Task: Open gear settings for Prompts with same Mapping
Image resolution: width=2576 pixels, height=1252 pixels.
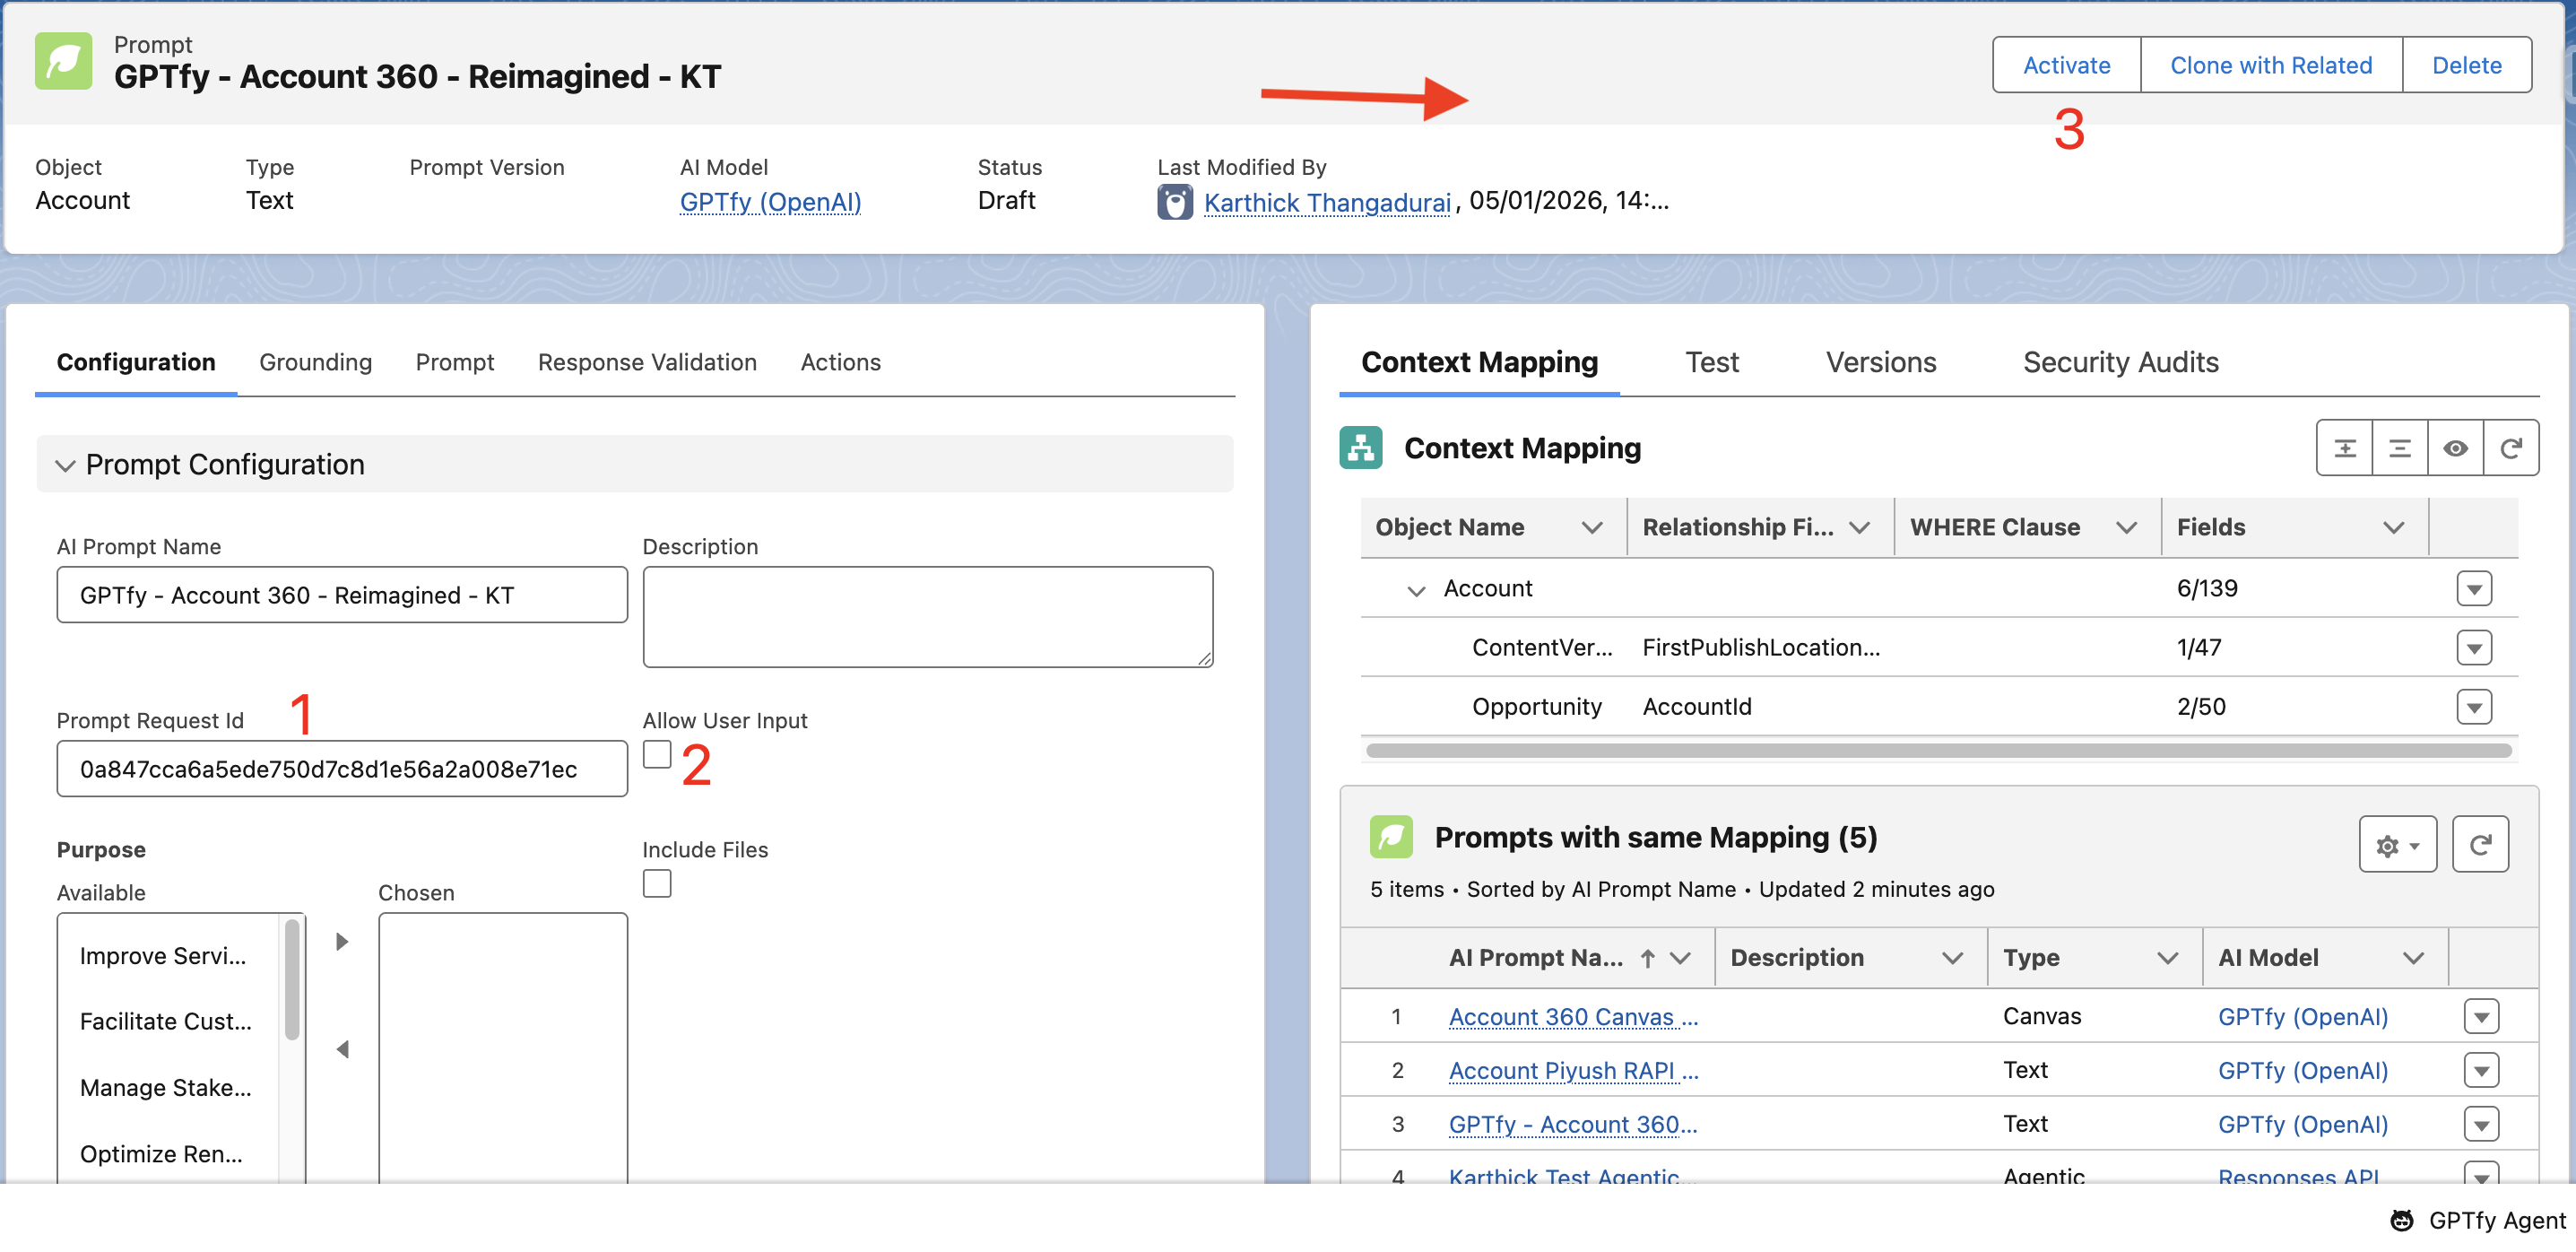Action: pyautogui.click(x=2397, y=846)
